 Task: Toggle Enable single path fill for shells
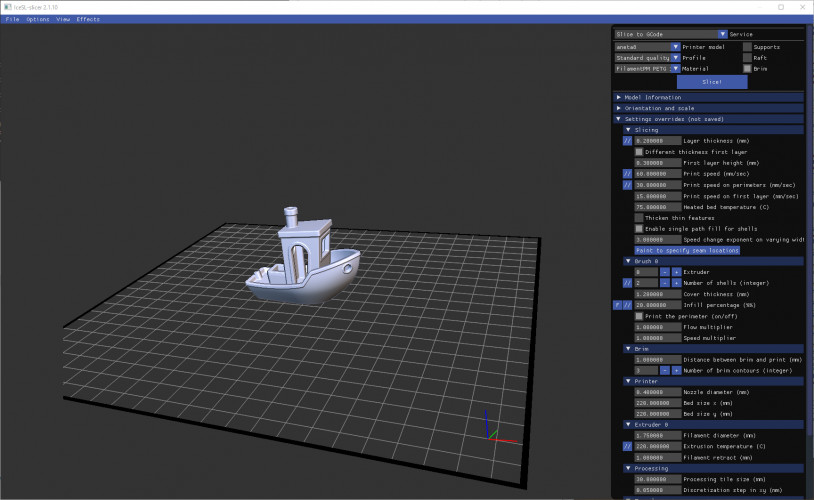coord(639,229)
